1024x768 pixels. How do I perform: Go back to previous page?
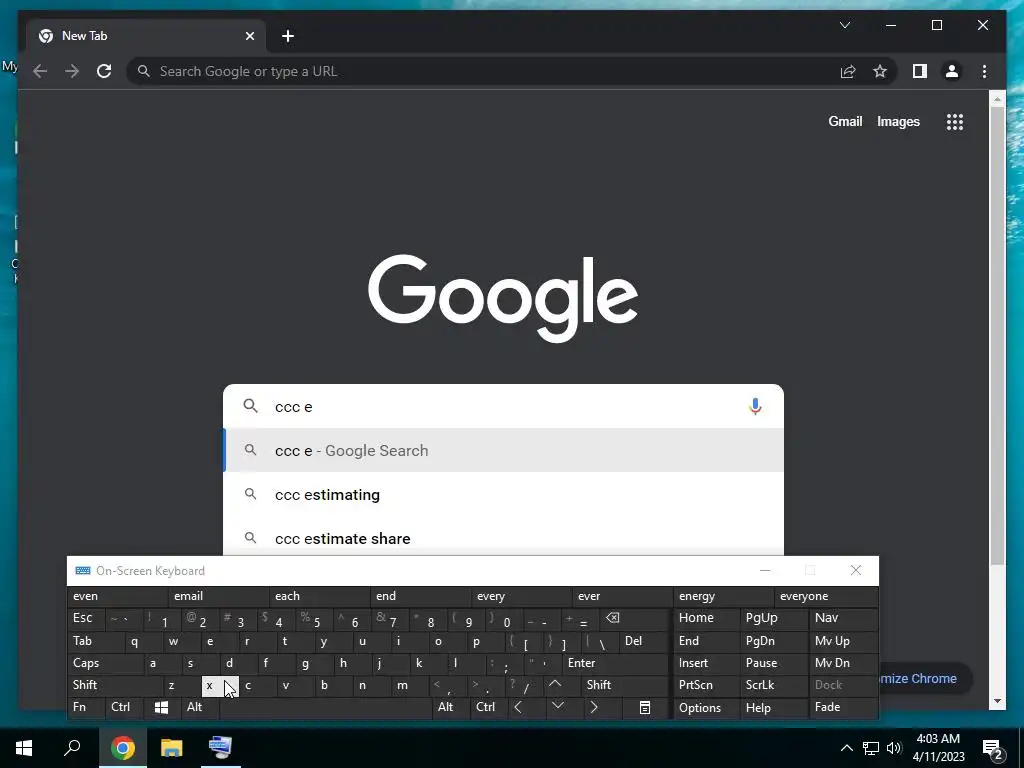point(40,71)
